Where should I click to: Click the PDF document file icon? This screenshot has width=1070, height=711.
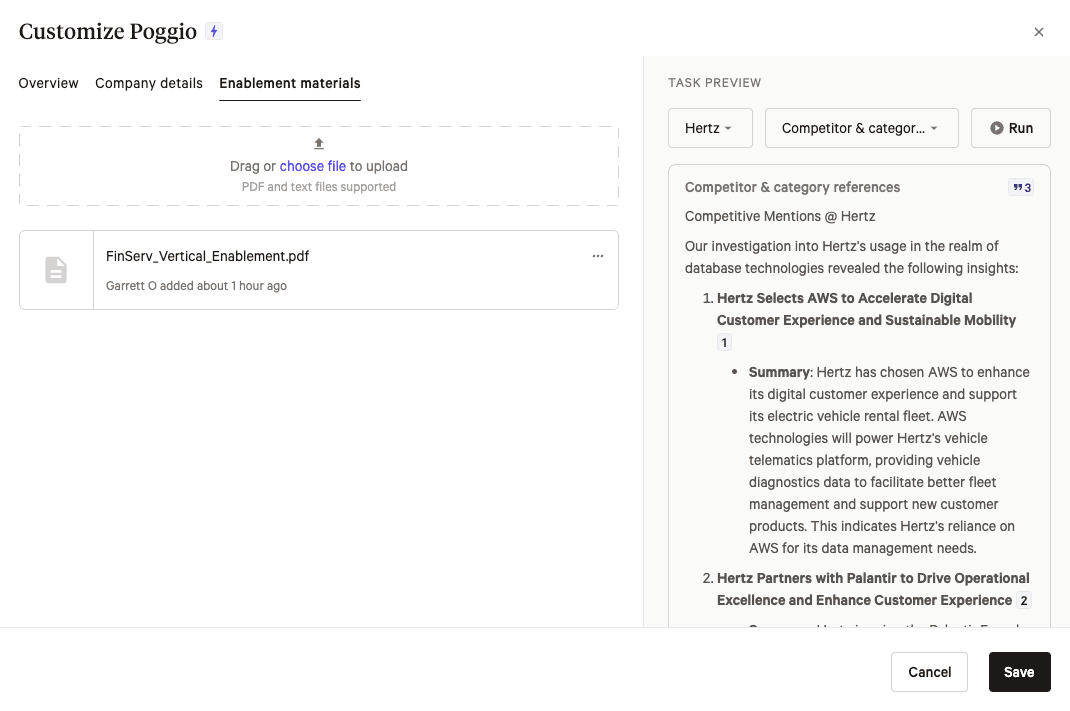click(x=56, y=270)
